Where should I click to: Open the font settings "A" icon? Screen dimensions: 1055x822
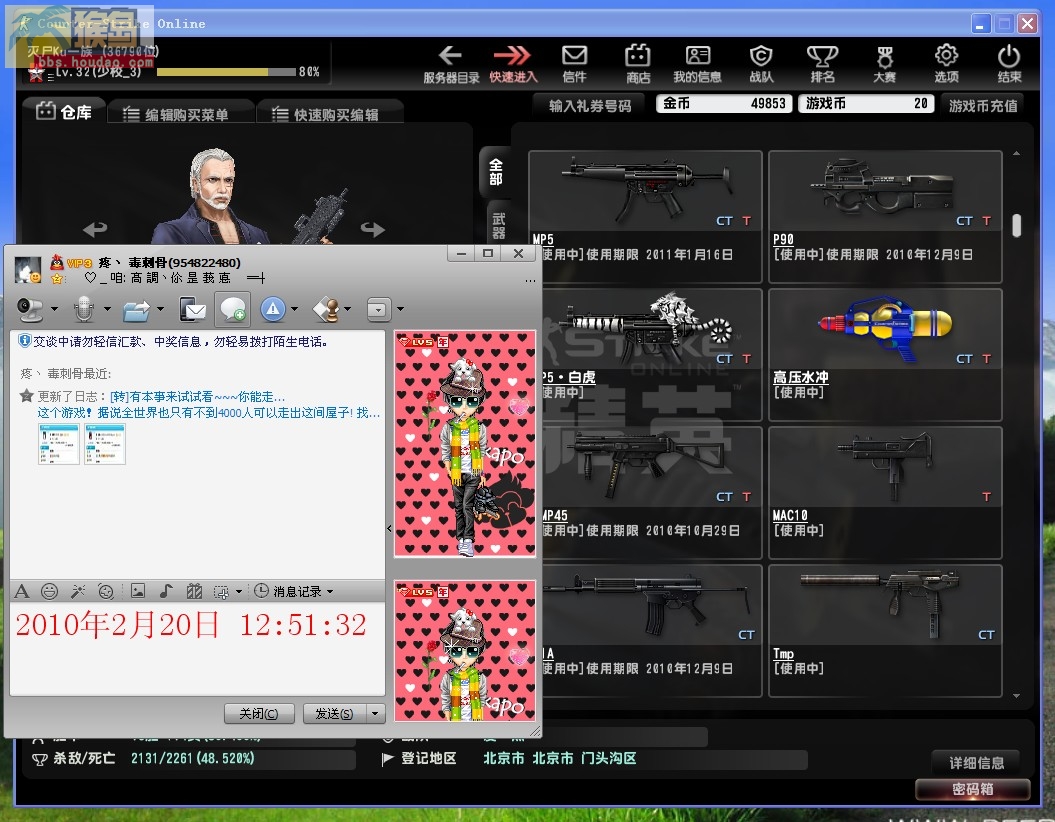[22, 591]
